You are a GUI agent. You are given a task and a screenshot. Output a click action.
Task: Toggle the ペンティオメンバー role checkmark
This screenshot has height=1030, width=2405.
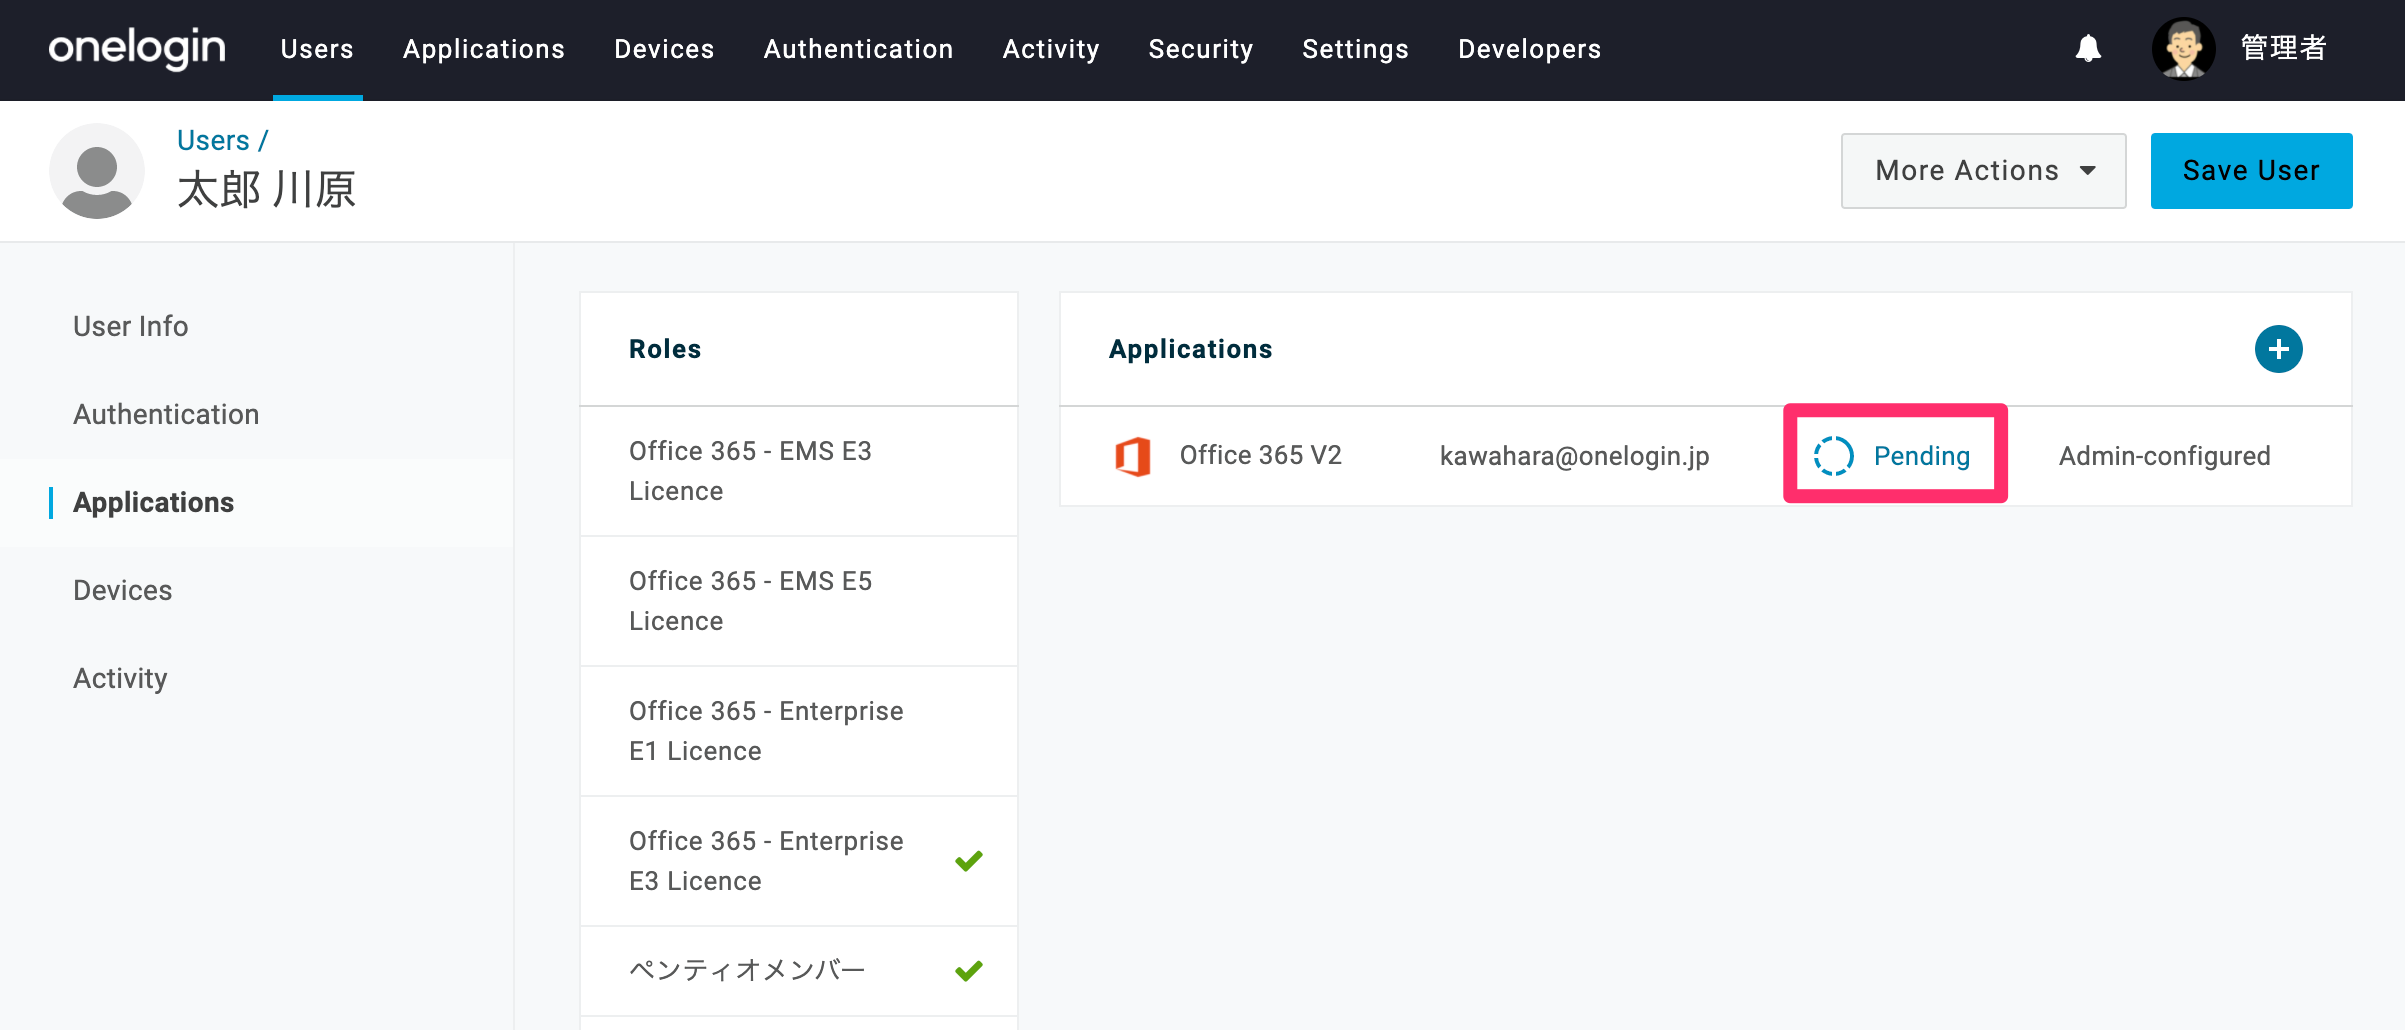968,971
